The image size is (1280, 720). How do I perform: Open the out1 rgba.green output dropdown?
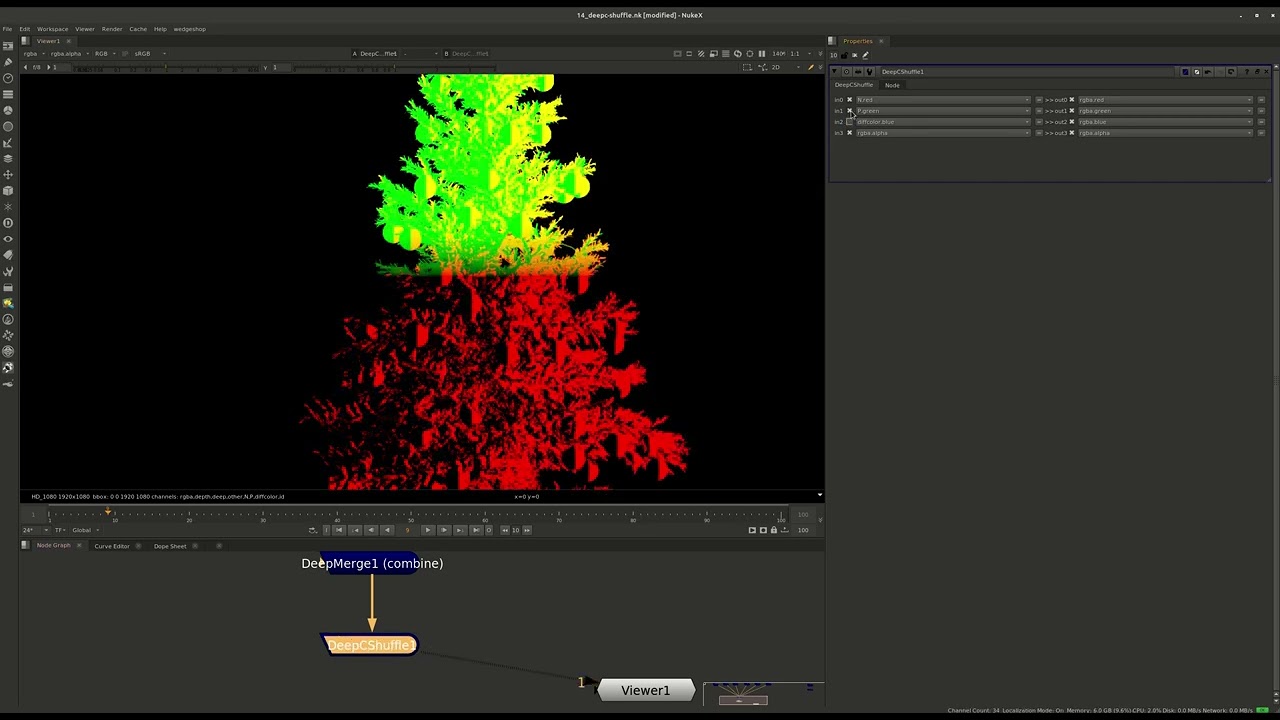coord(1165,111)
